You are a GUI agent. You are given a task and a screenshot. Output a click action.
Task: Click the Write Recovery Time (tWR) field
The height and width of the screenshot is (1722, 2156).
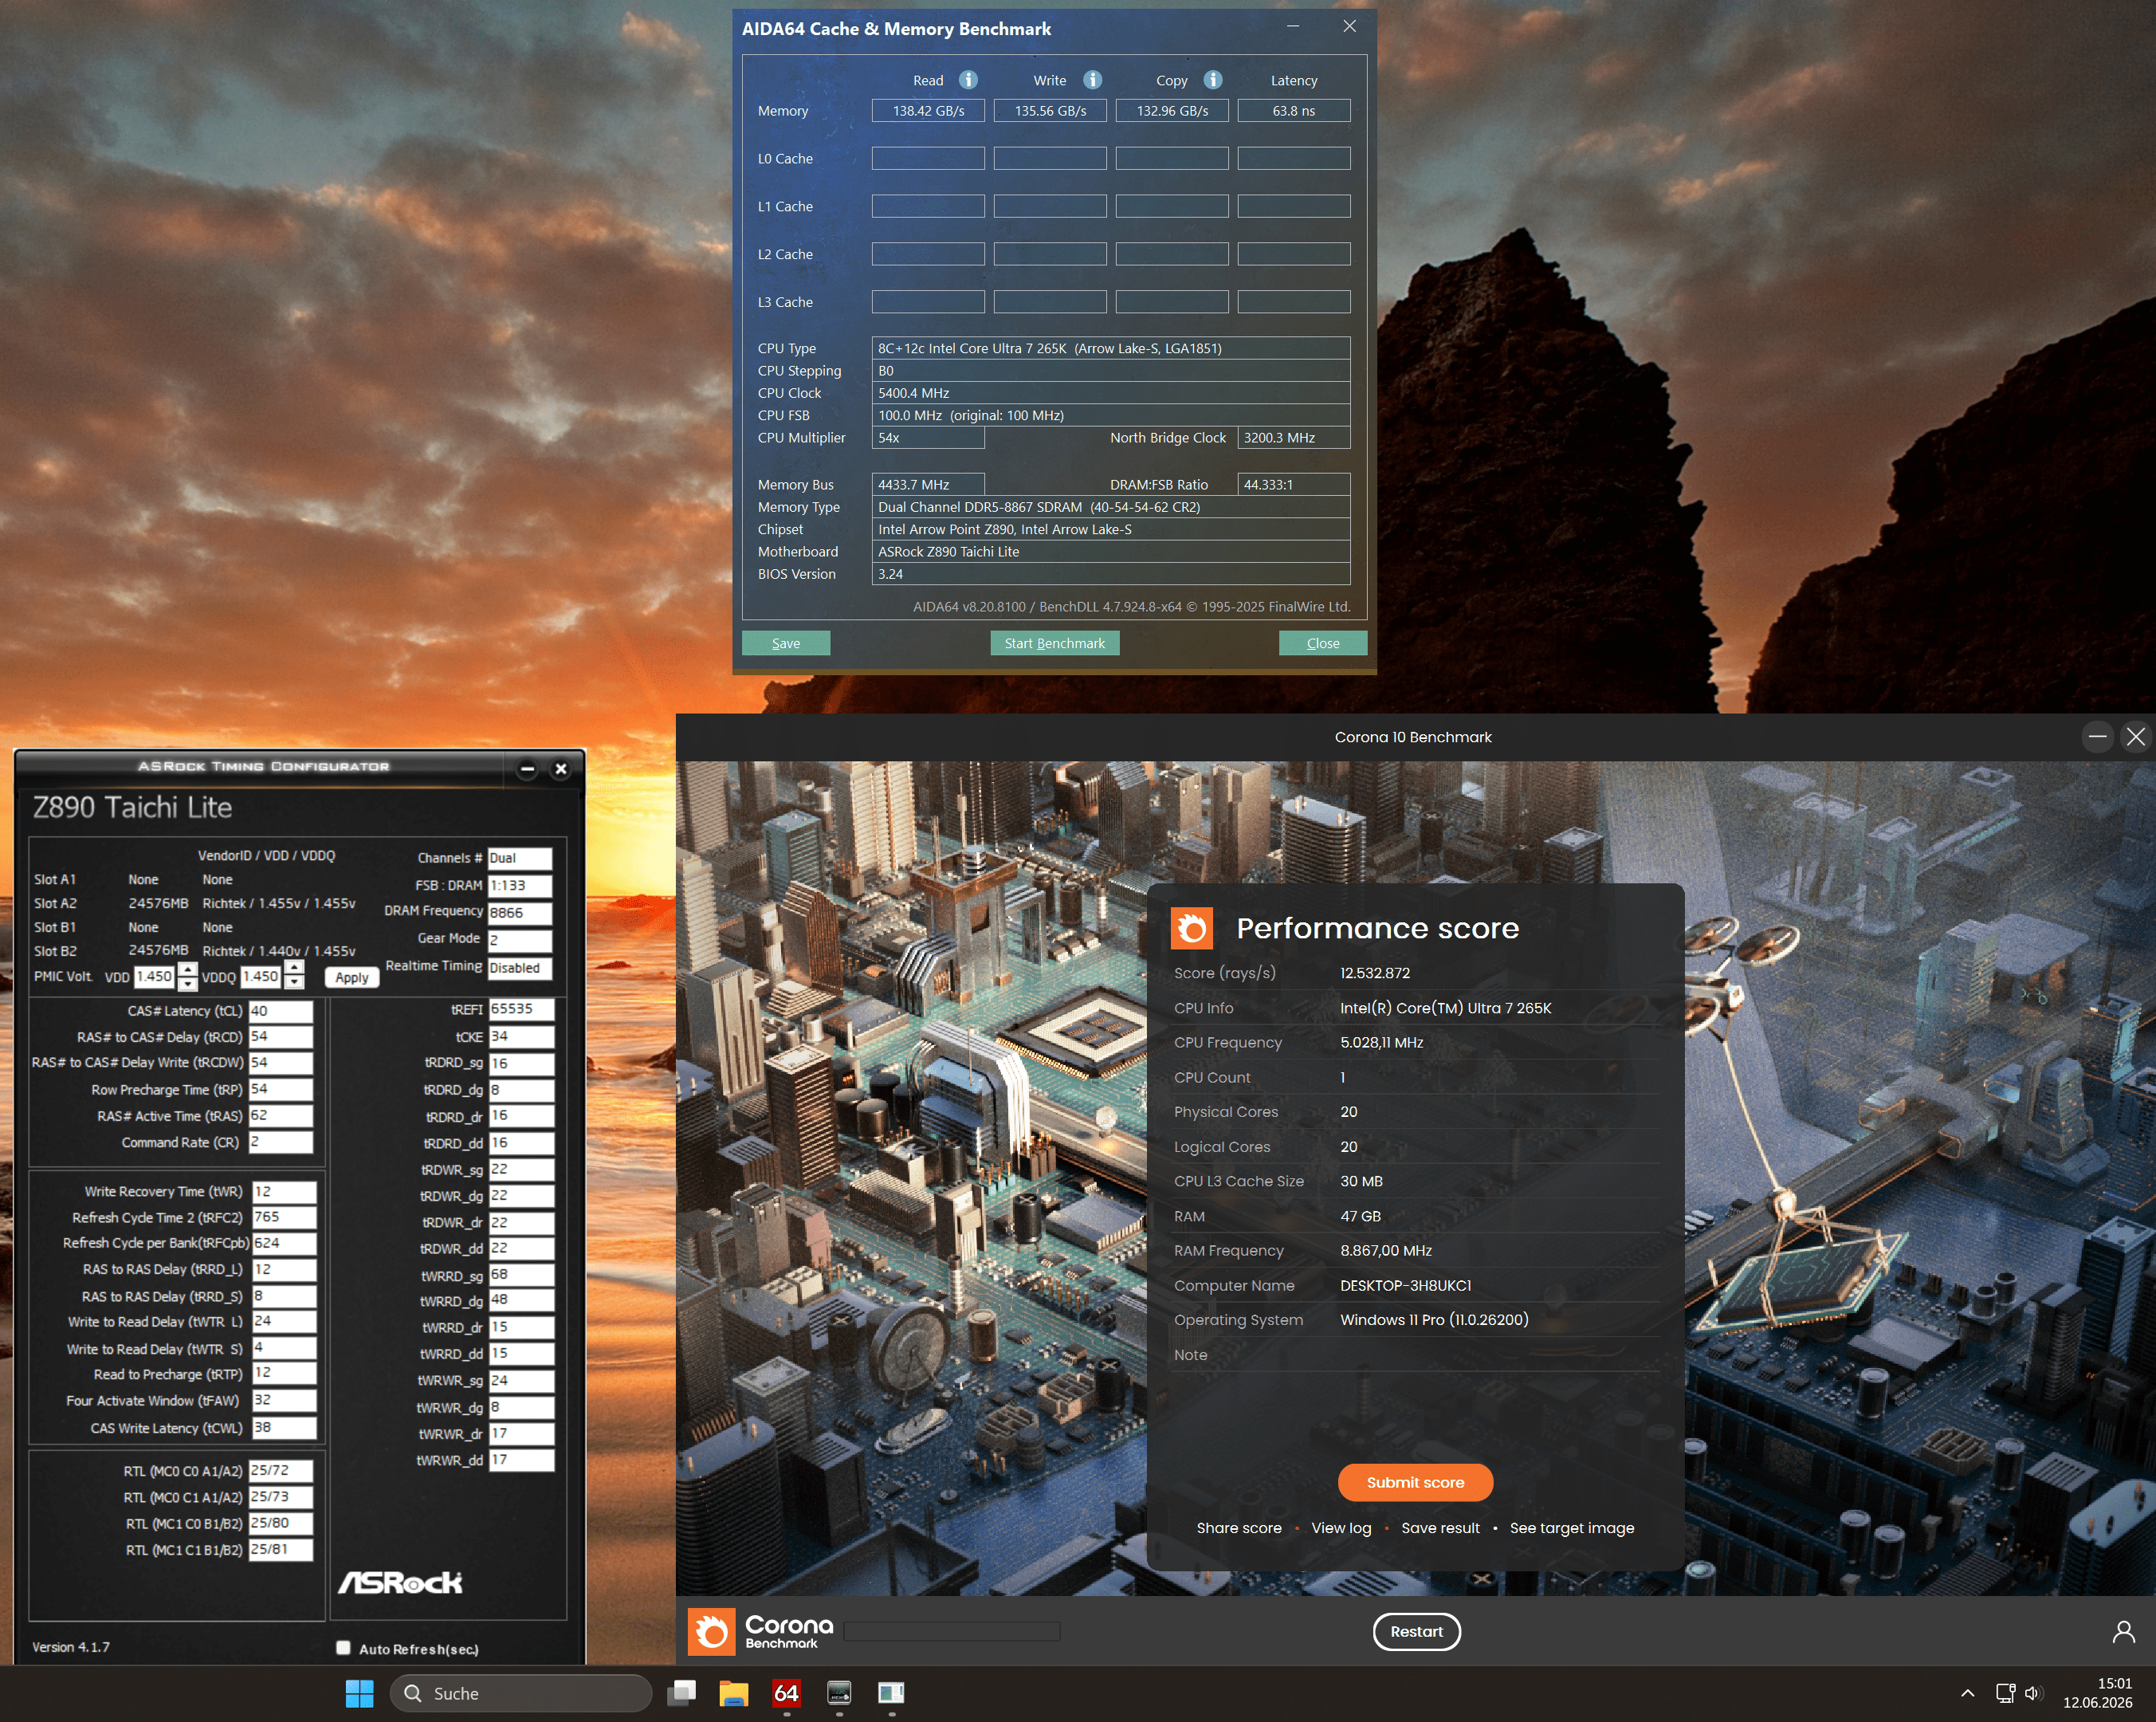coord(284,1191)
